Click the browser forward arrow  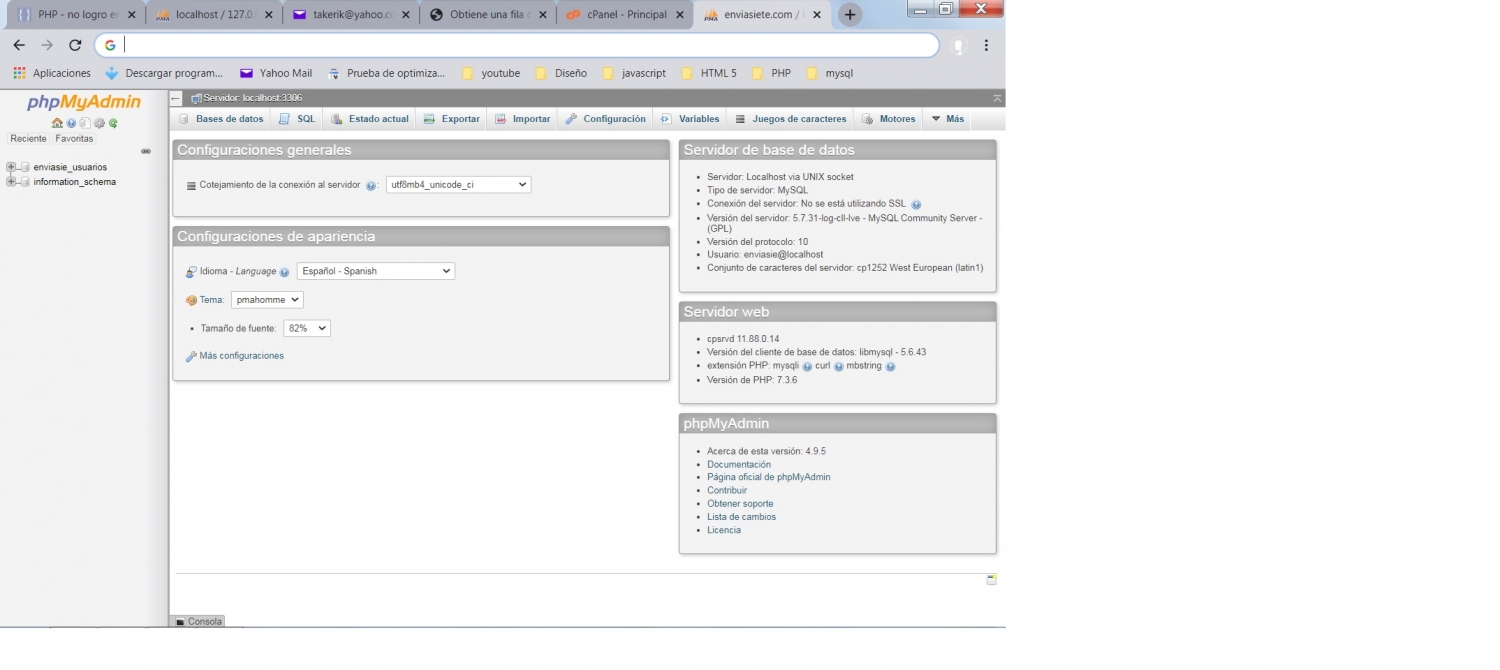coord(47,45)
